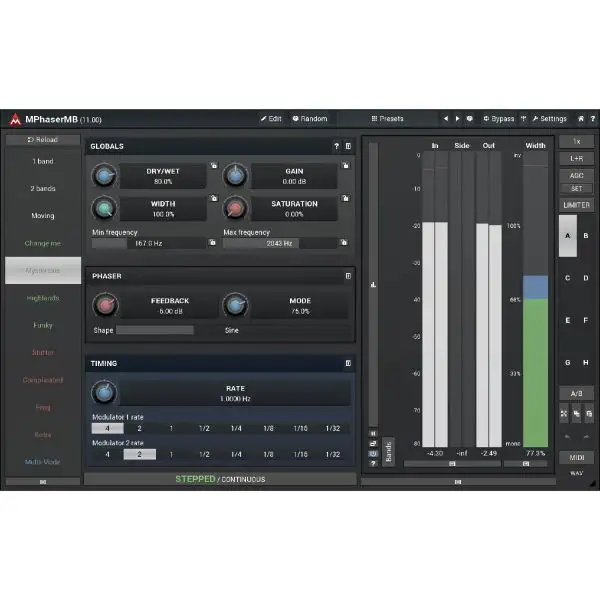Open the Presets browser

coord(387,119)
